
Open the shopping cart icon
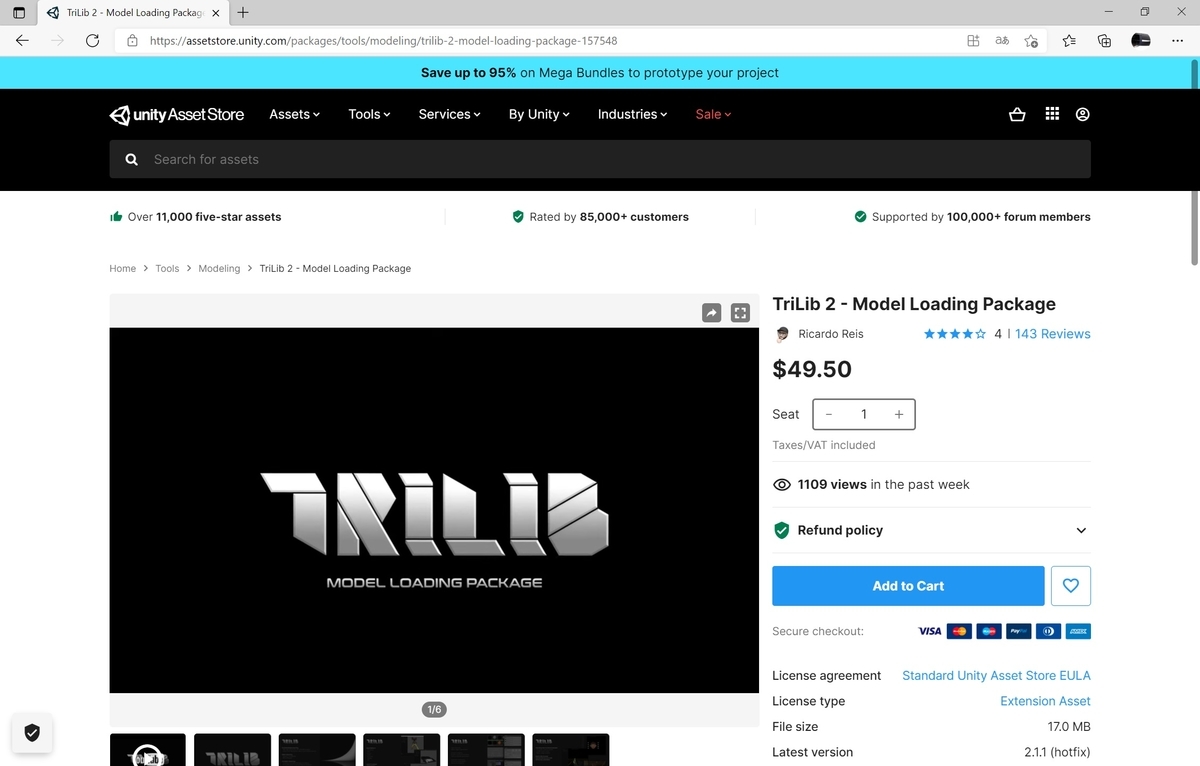point(1017,114)
